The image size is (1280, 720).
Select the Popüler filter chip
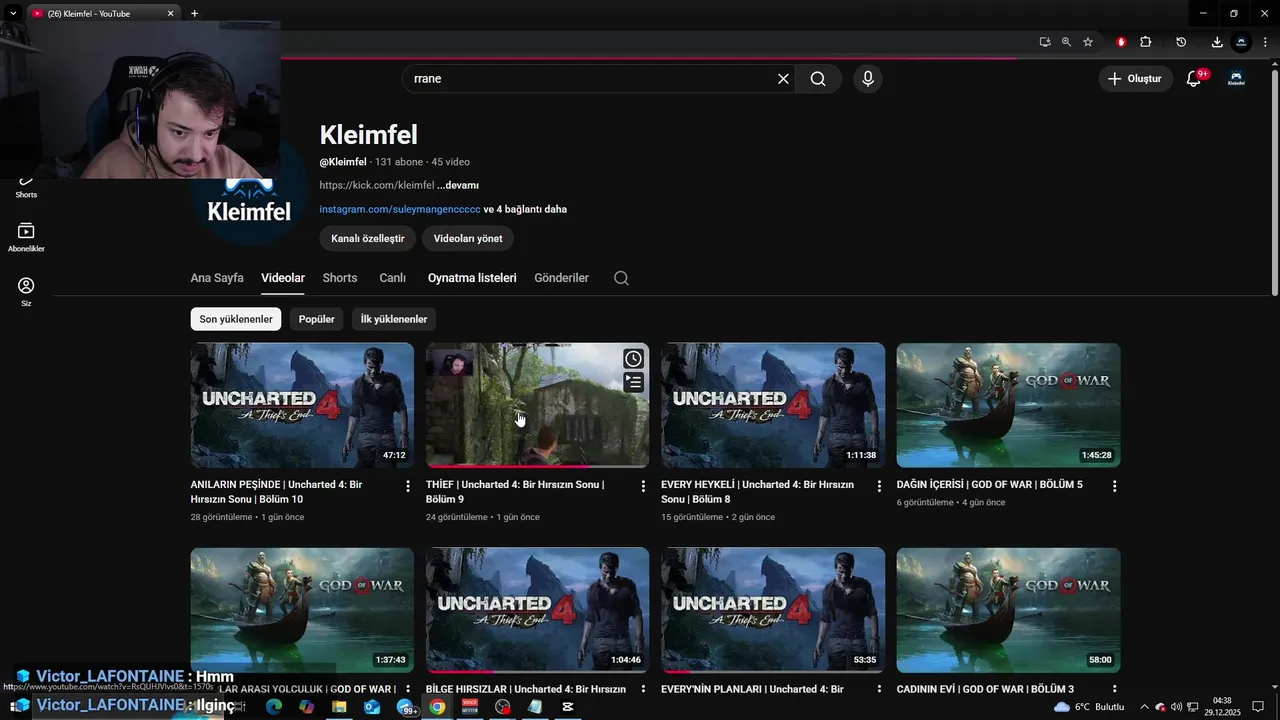click(x=316, y=319)
